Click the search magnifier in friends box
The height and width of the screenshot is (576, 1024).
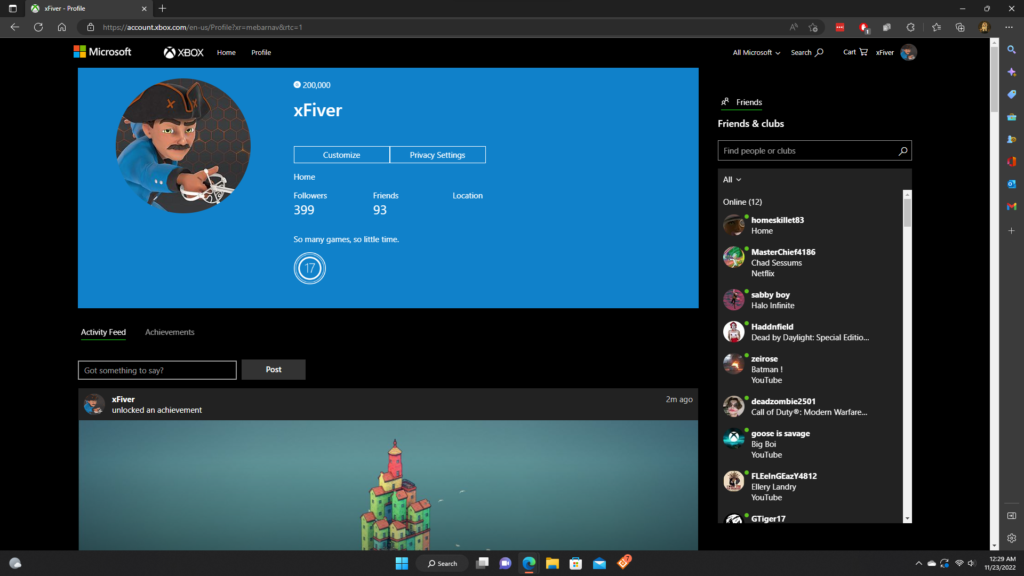point(902,151)
